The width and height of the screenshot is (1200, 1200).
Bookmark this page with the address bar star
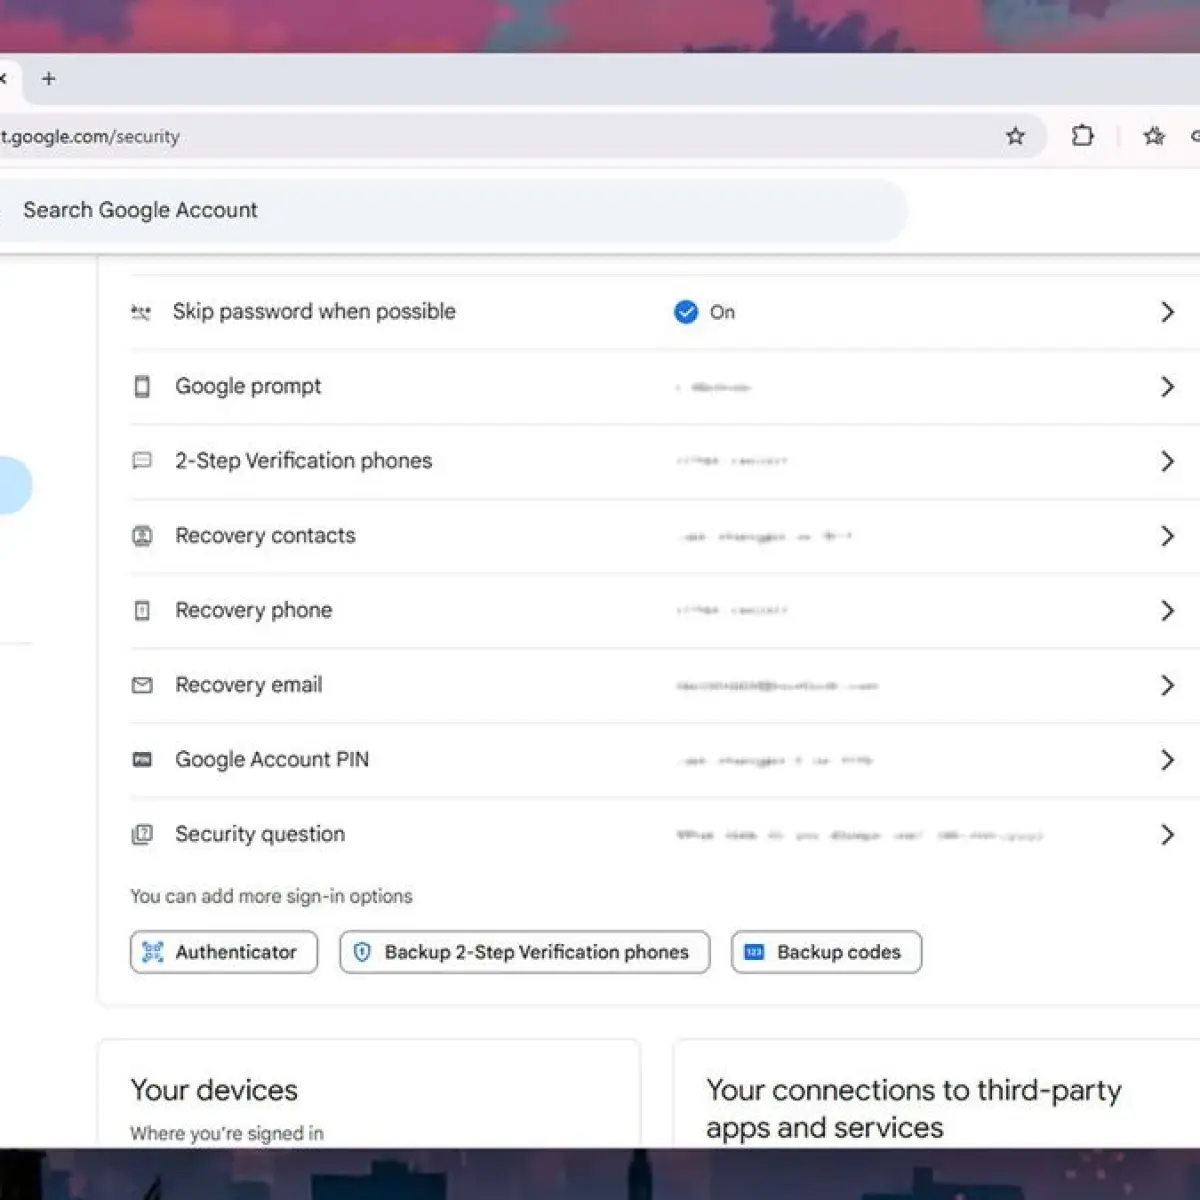[x=1015, y=136]
